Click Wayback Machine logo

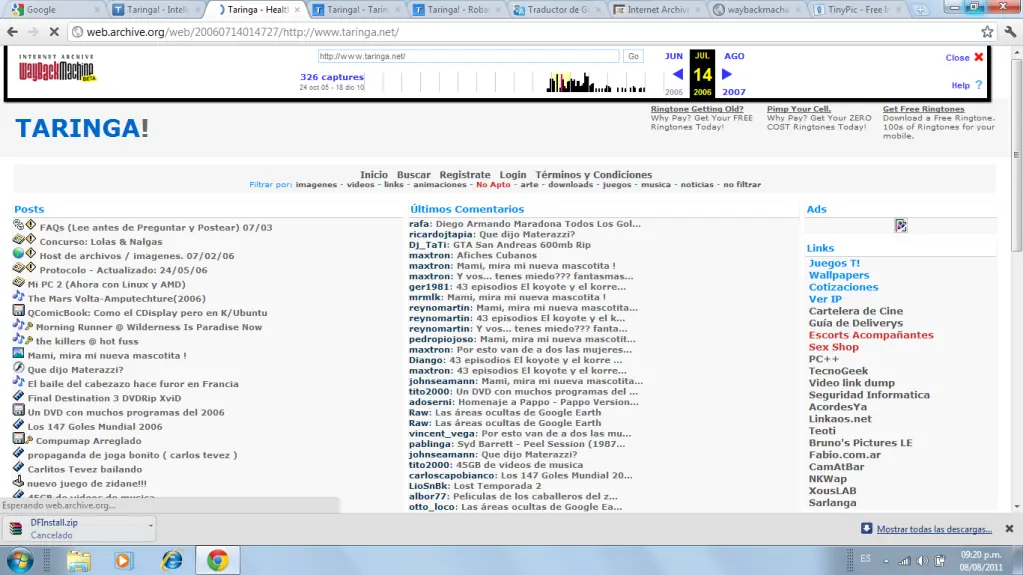[57, 68]
